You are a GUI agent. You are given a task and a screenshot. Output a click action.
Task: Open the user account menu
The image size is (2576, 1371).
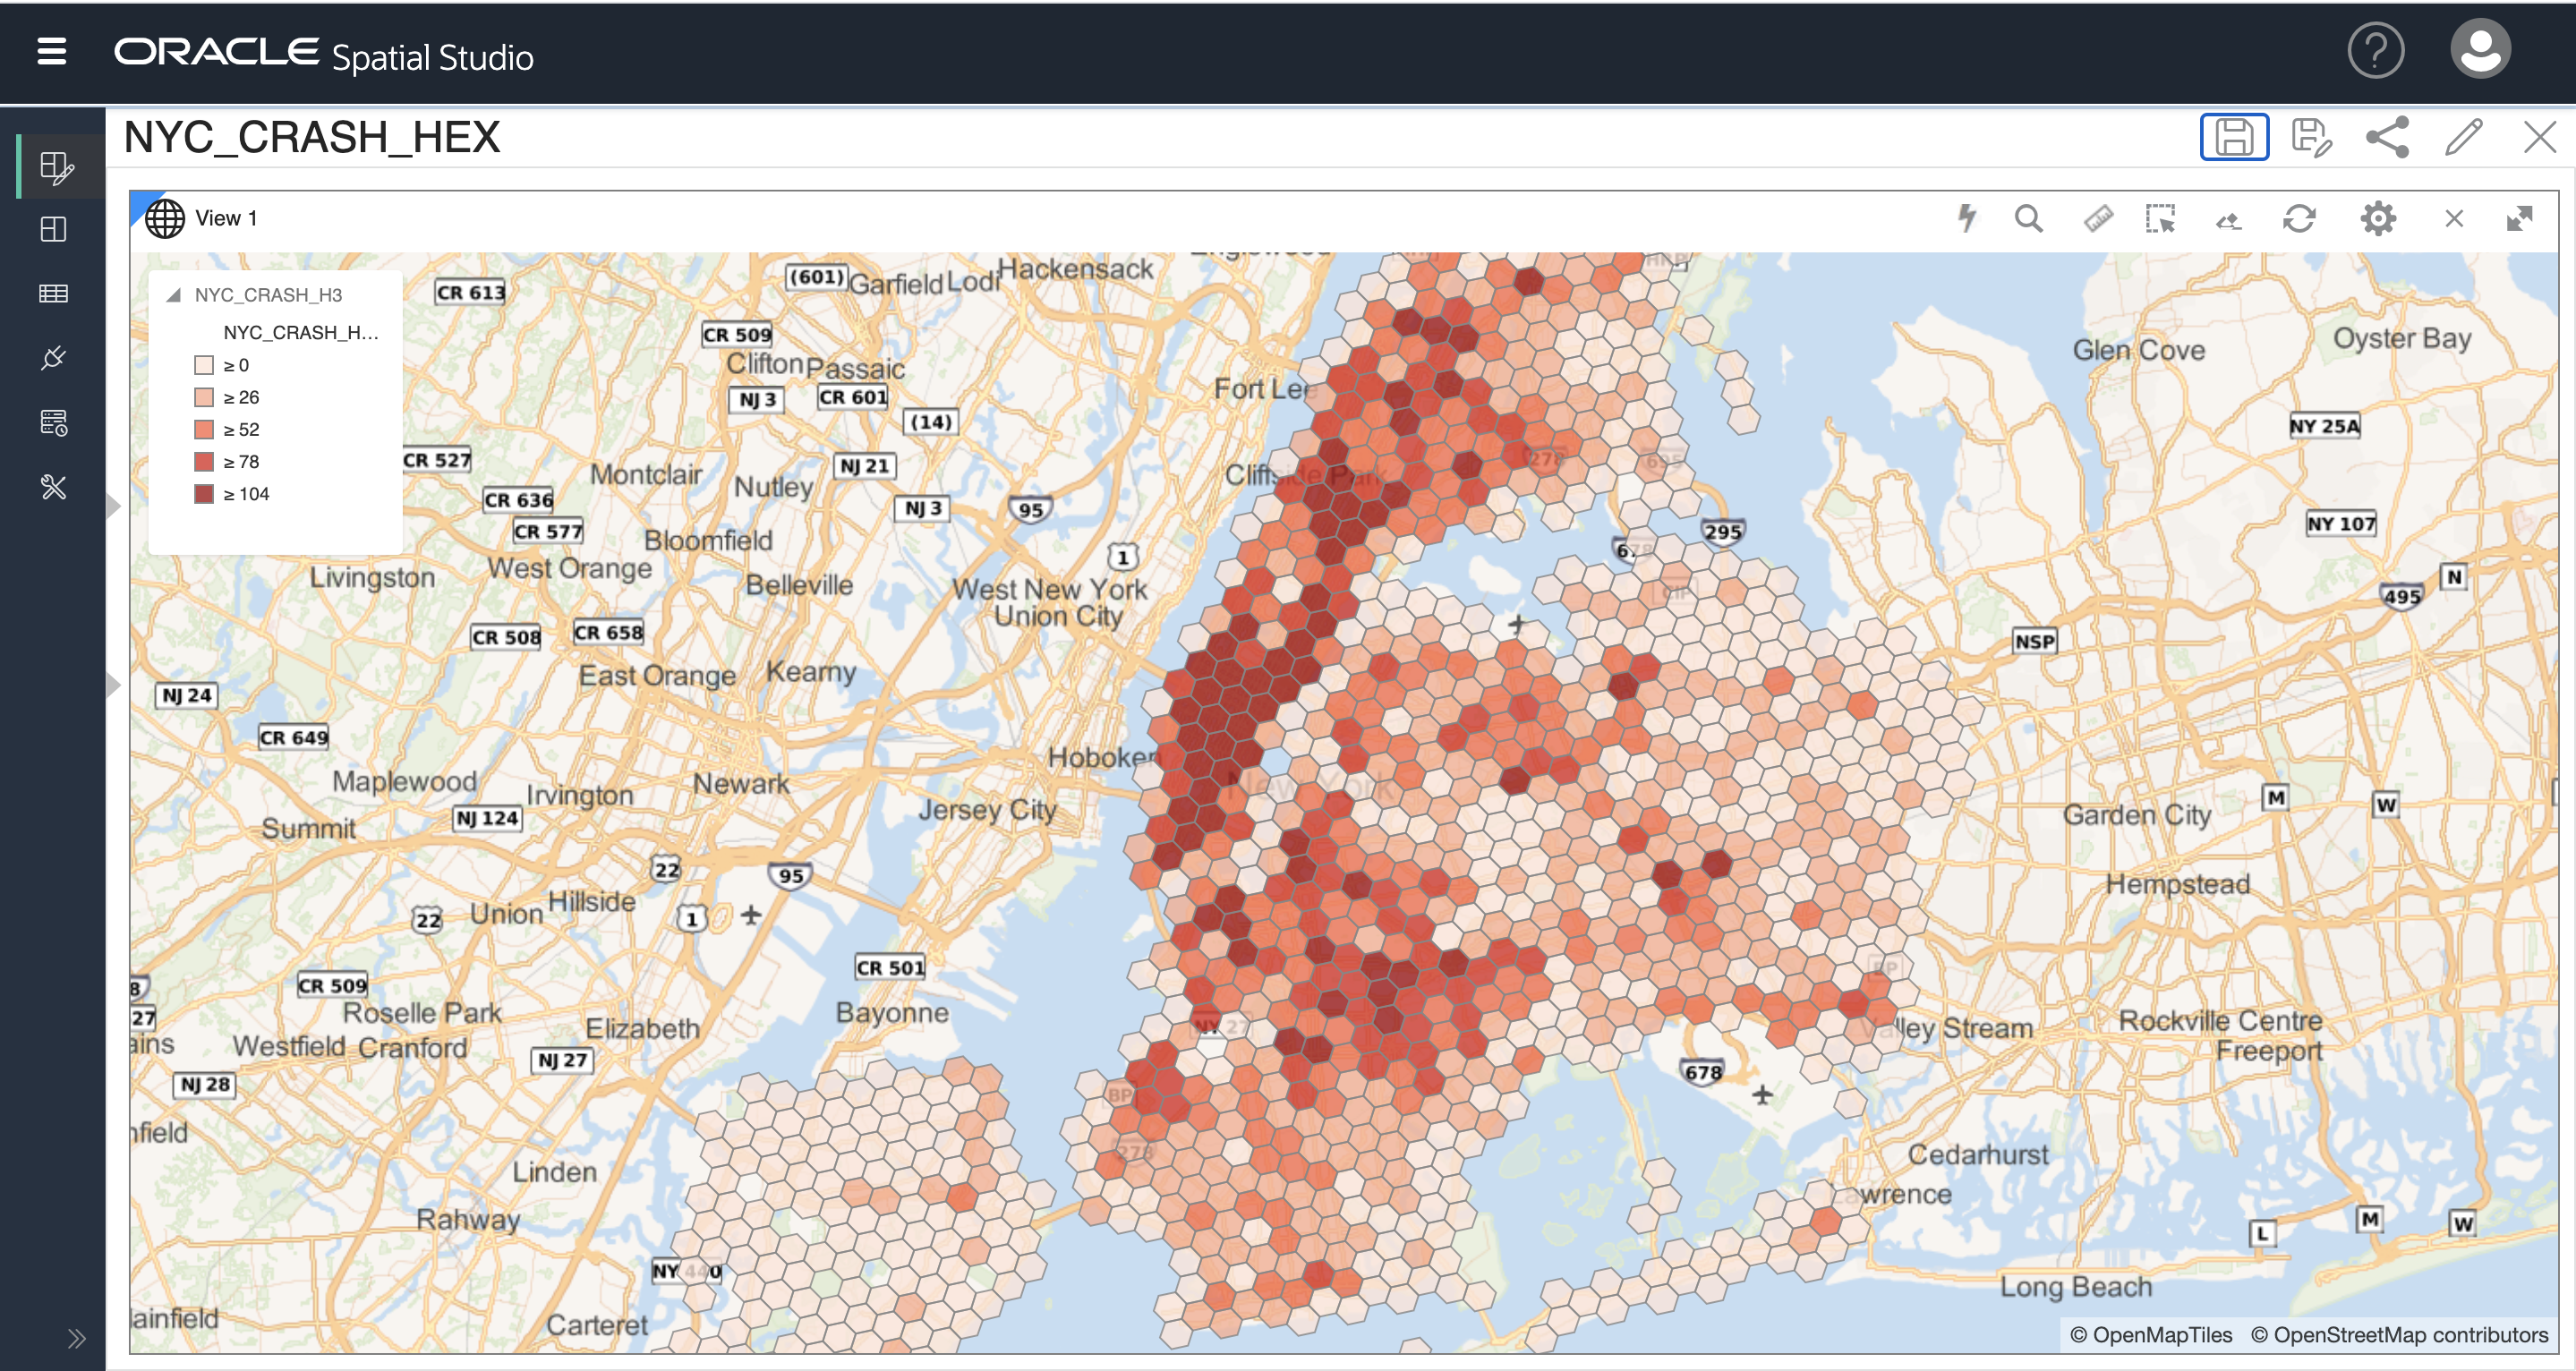[2480, 51]
